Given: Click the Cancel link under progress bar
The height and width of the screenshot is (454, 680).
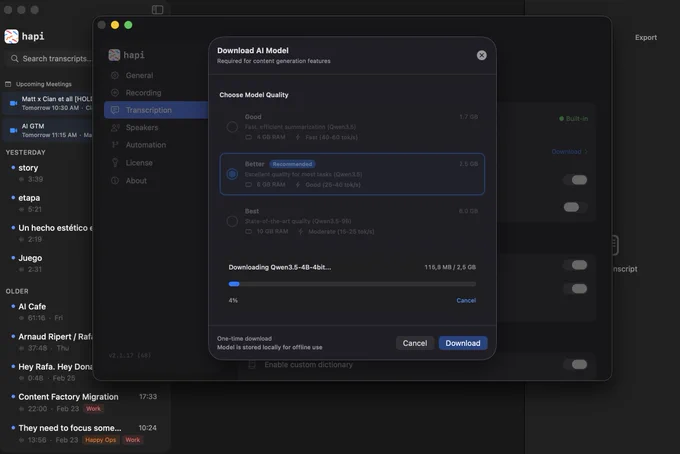Looking at the screenshot, I should coord(466,300).
